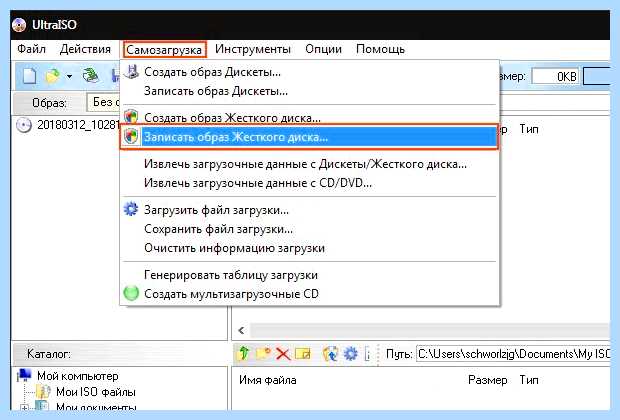Choose Загрузить файл загрузки
620x420 pixels.
(310, 210)
